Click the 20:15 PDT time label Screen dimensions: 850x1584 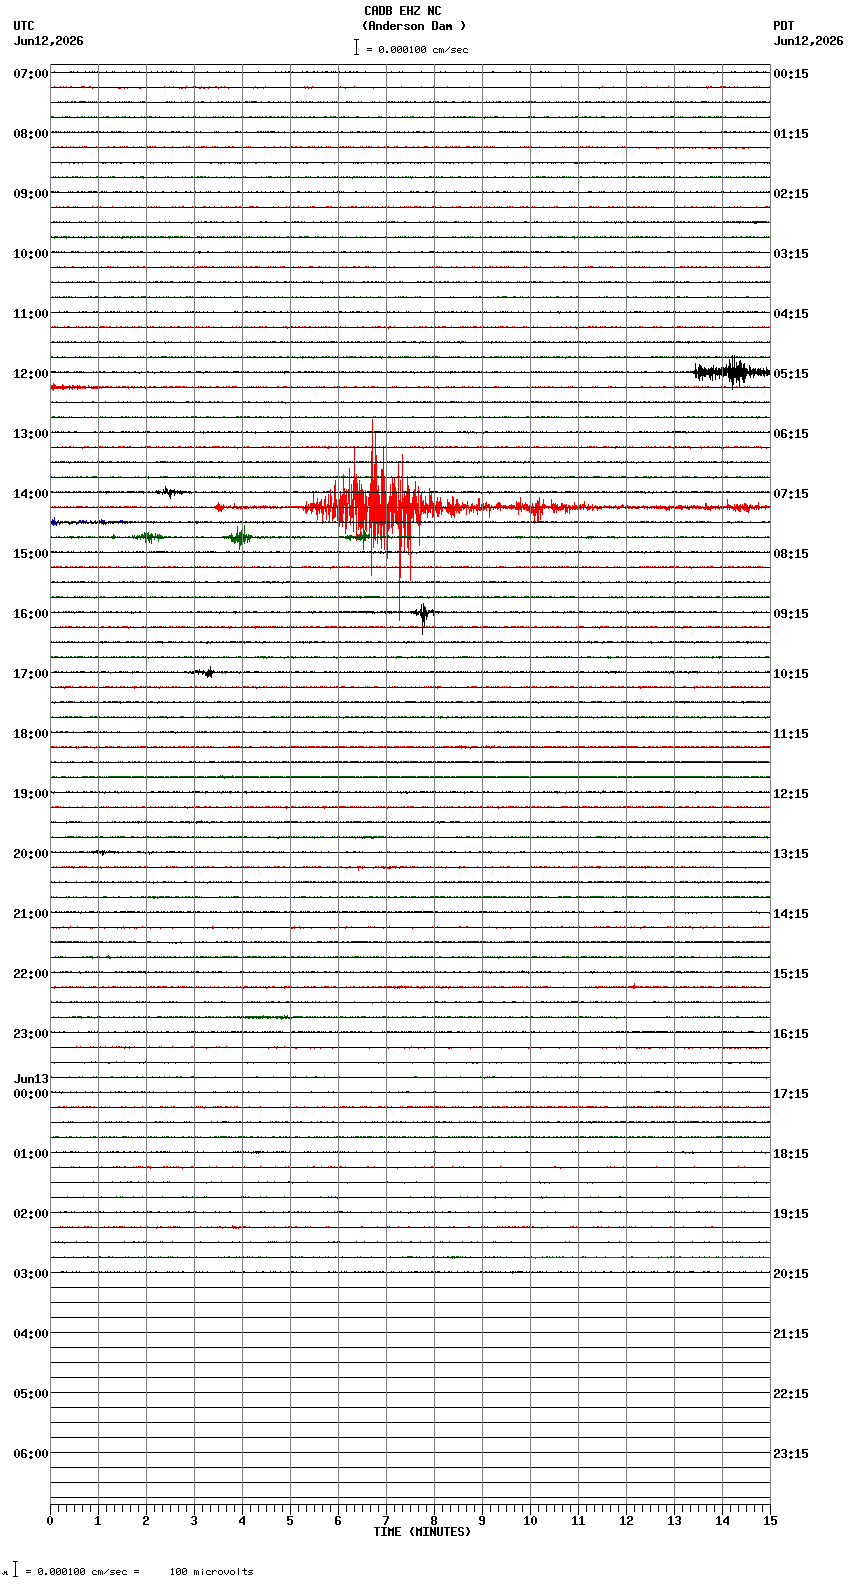[x=791, y=1274]
